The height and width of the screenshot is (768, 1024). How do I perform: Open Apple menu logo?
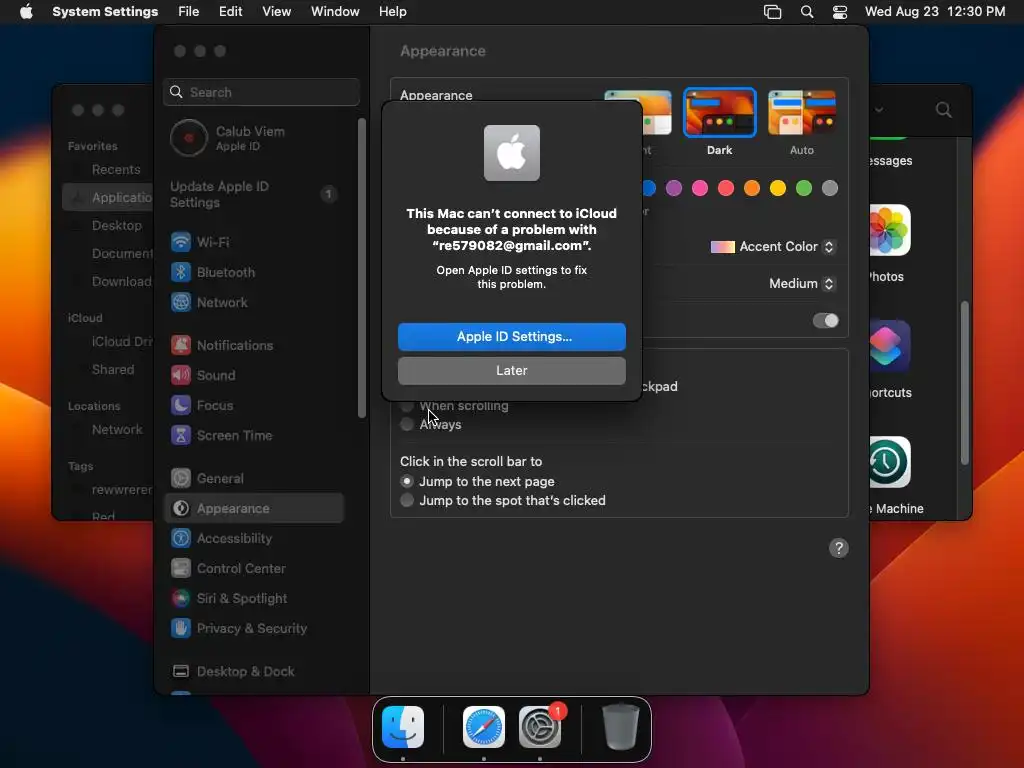coord(26,12)
